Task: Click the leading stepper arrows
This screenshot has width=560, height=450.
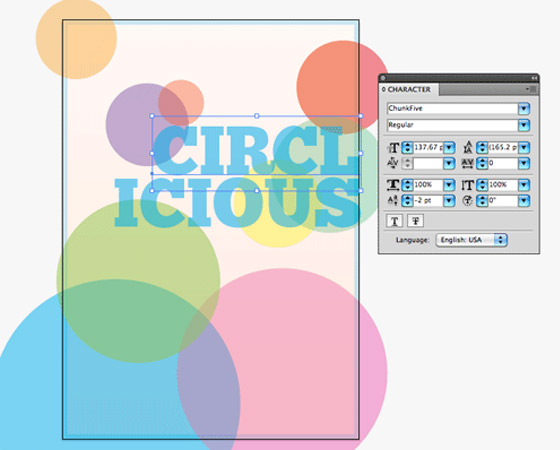Action: point(482,148)
